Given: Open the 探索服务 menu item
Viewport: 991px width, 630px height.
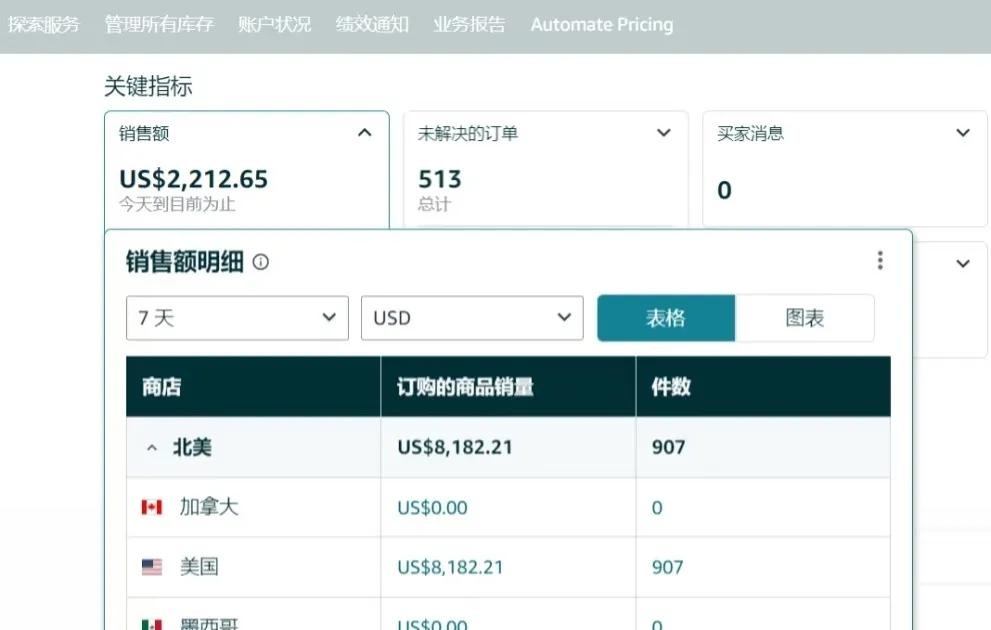Looking at the screenshot, I should pos(44,24).
